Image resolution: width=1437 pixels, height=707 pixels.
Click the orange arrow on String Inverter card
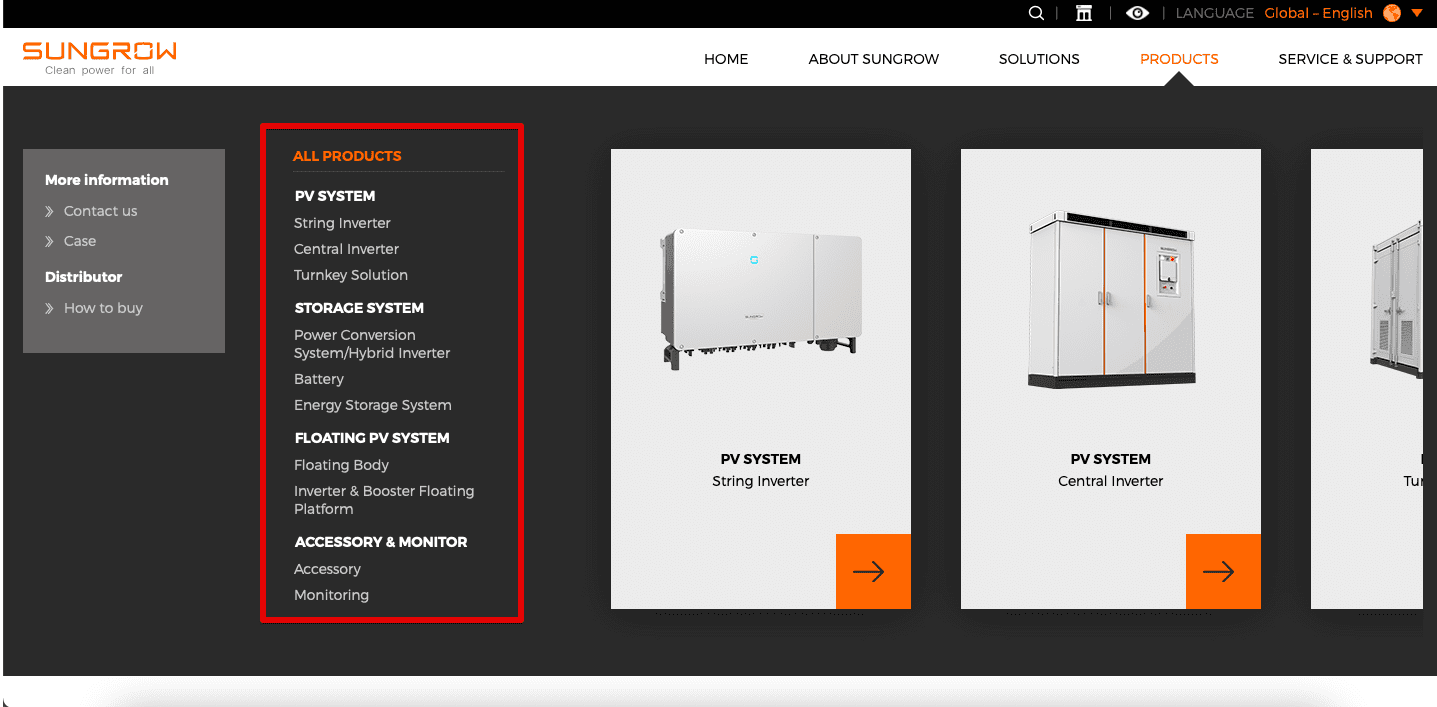coord(873,571)
